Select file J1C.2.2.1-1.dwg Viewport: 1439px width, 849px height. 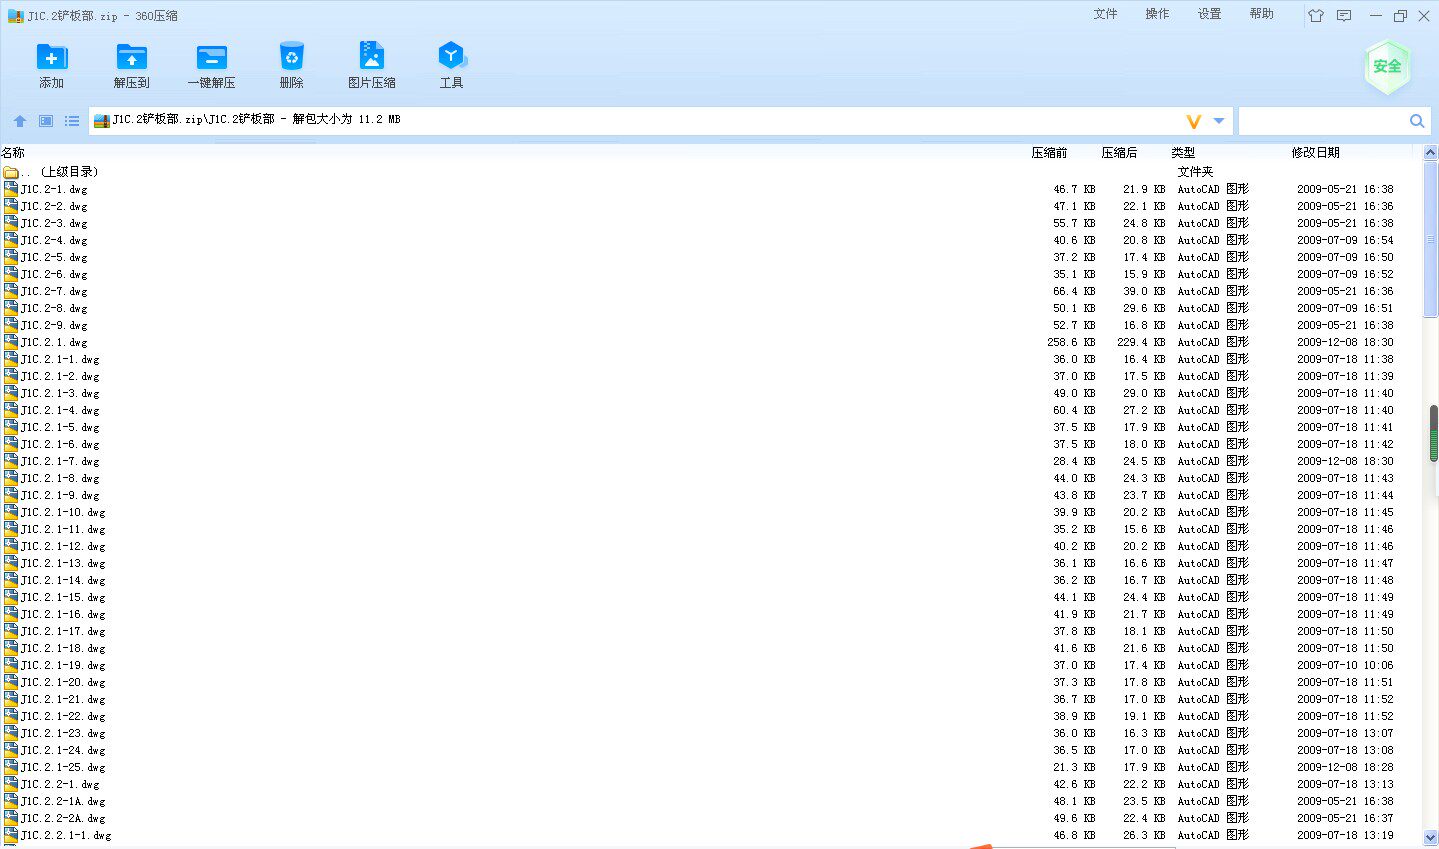click(710, 835)
